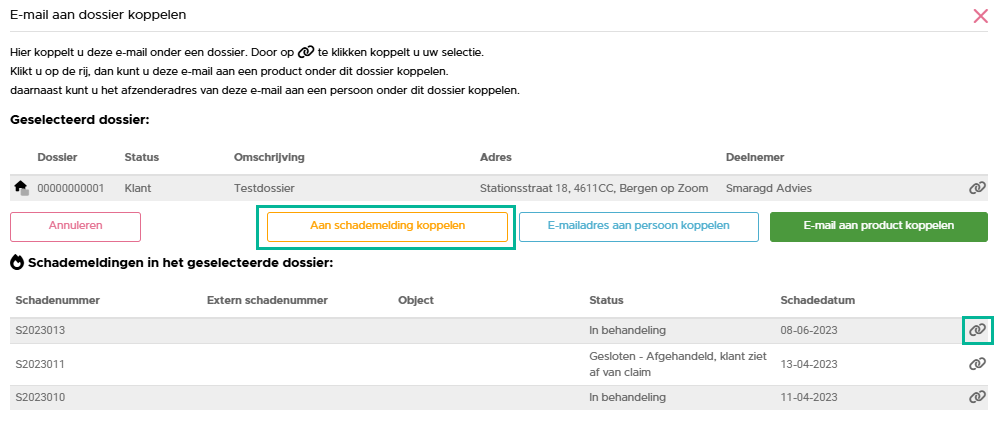This screenshot has width=996, height=437.
Task: Link e-mail to claim S2023013 via chain icon
Action: pos(977,330)
